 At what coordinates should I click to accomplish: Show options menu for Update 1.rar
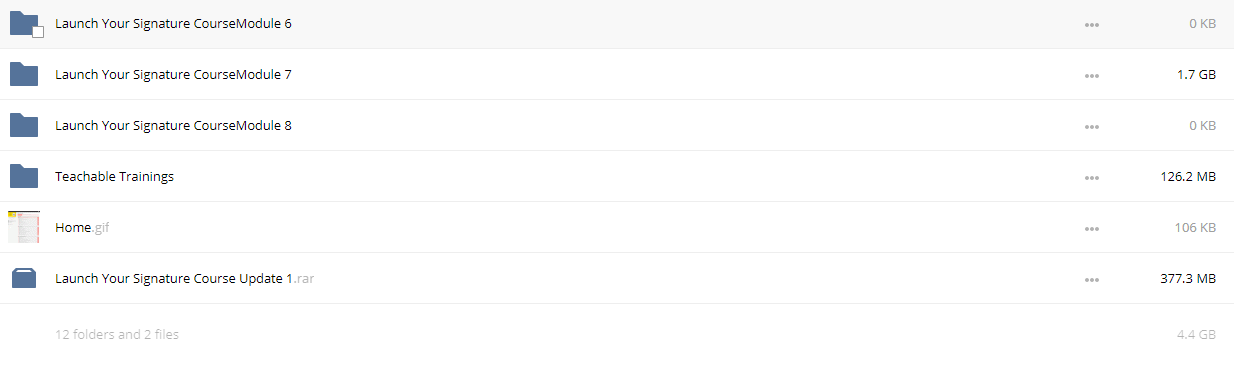1092,279
